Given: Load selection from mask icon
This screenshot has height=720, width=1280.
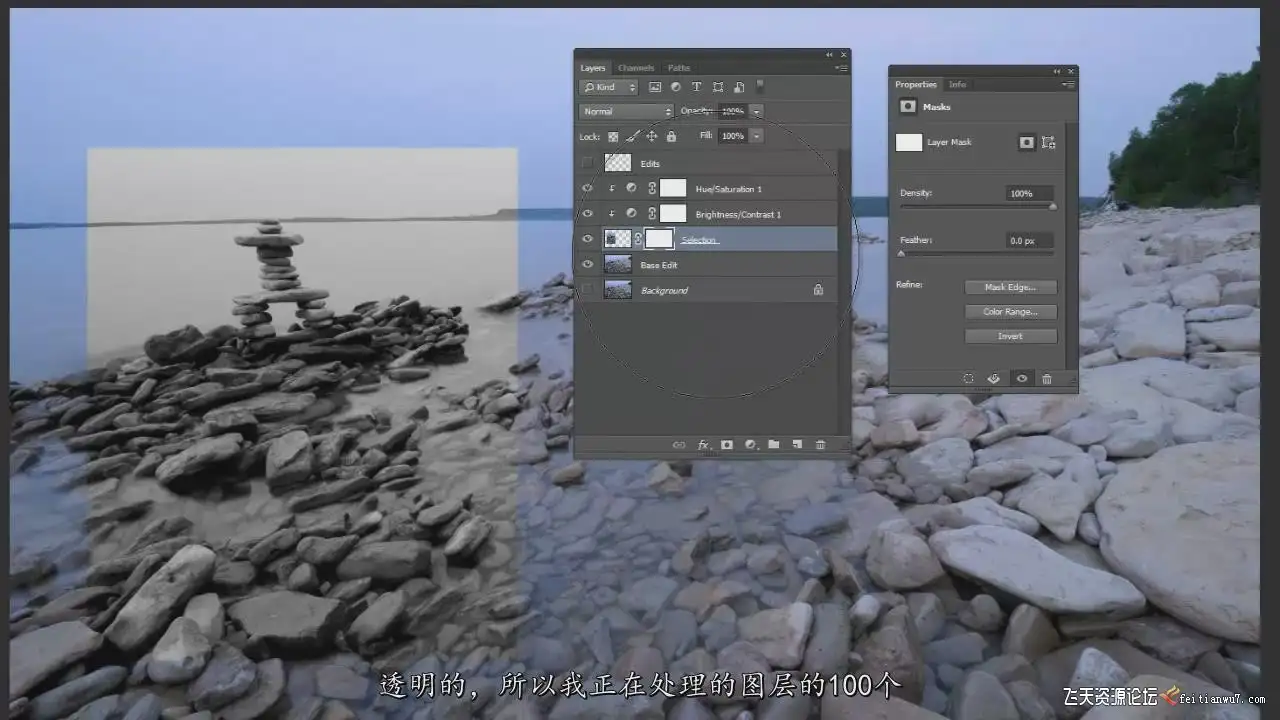Looking at the screenshot, I should [x=968, y=379].
